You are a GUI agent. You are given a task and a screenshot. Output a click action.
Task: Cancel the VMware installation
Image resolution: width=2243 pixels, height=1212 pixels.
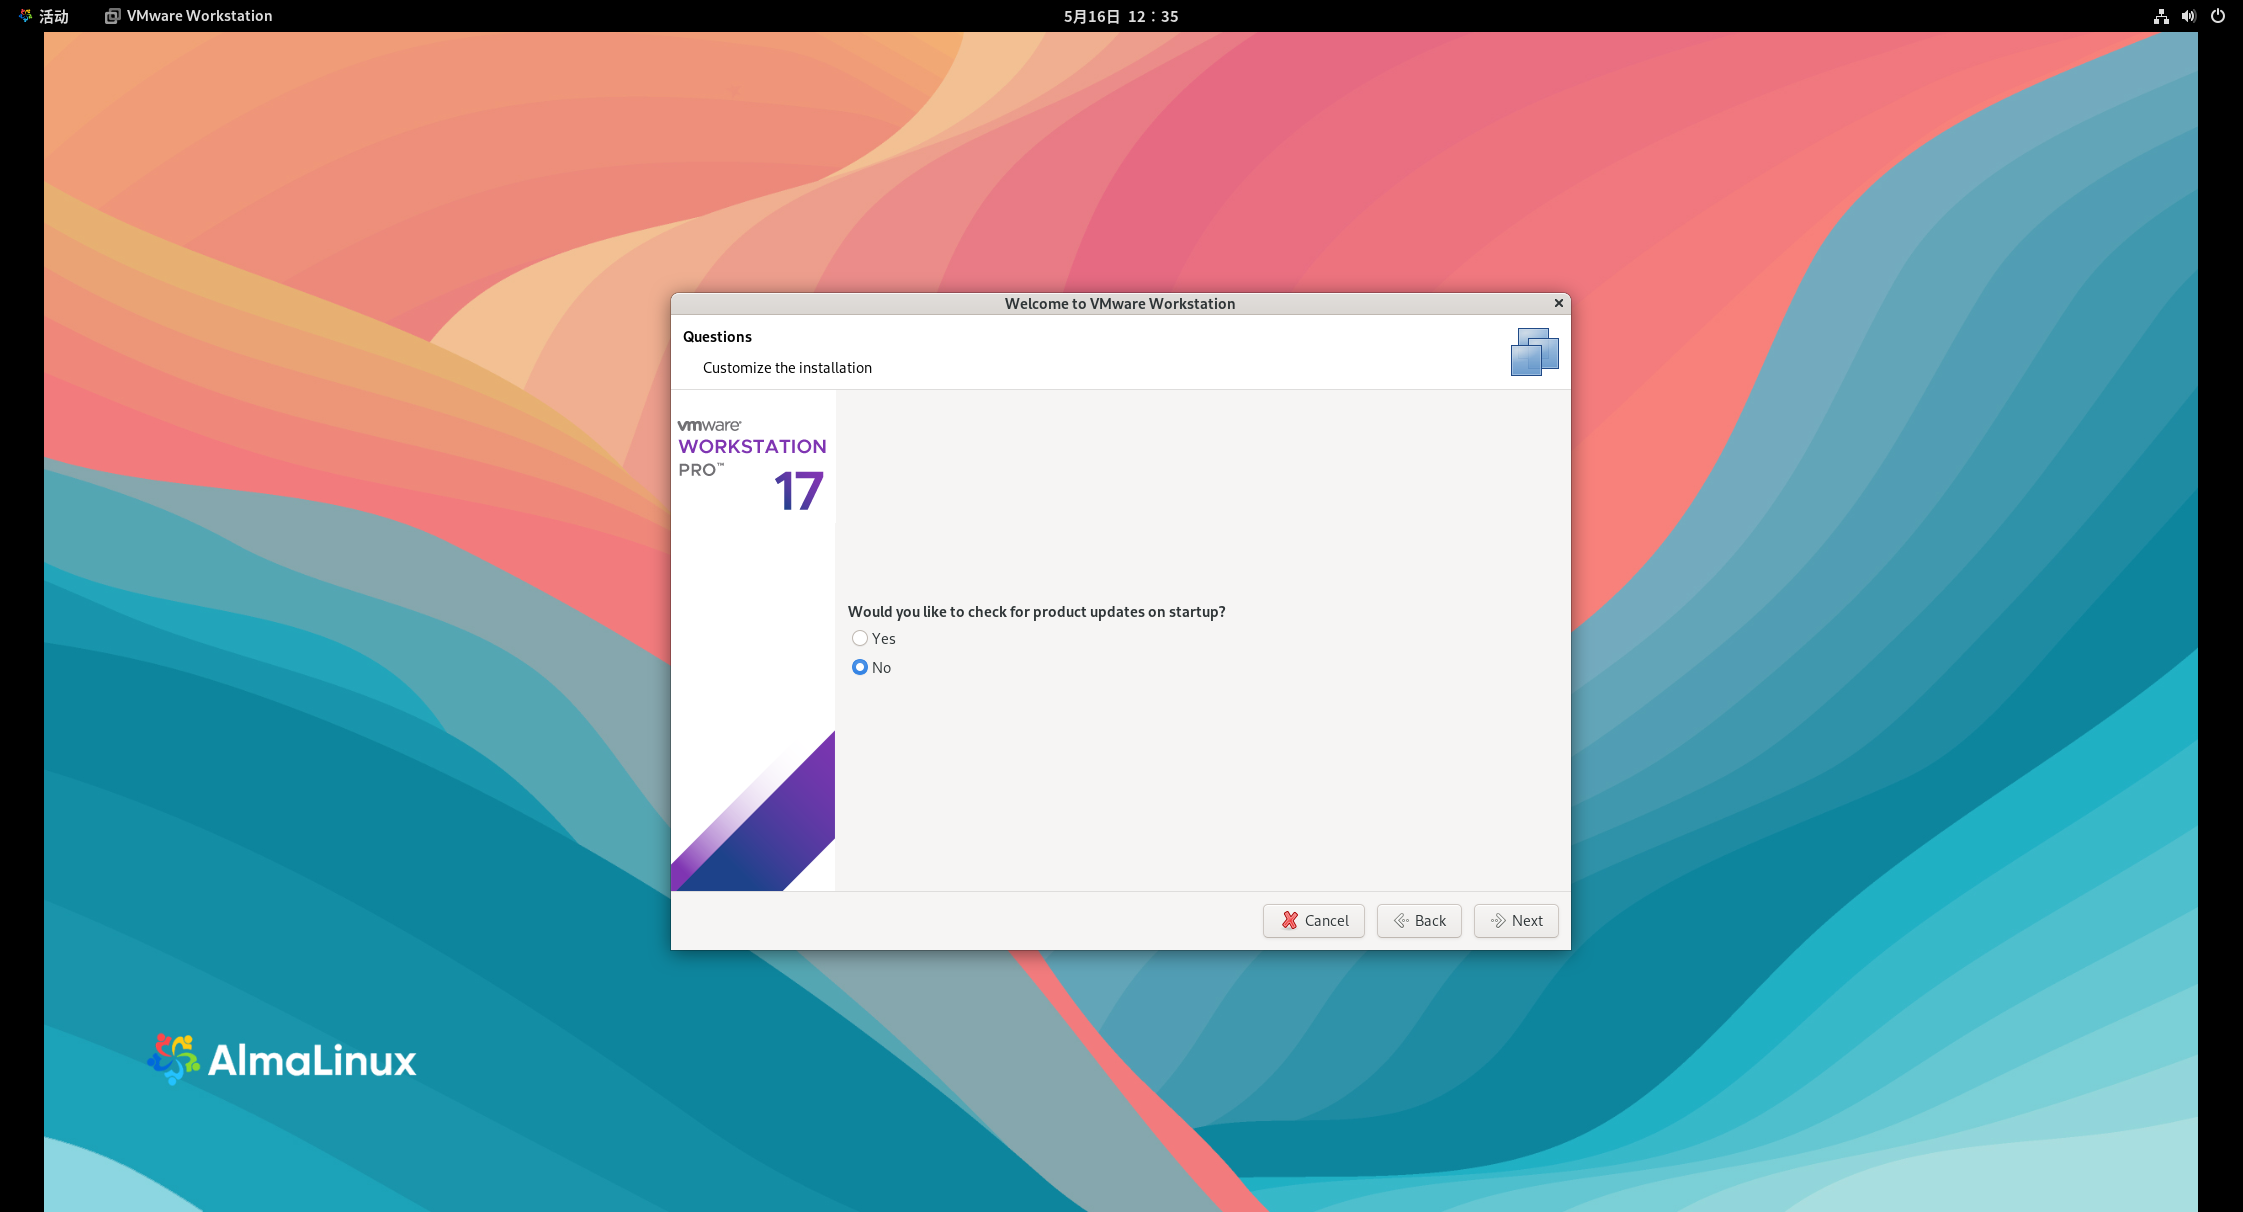pyautogui.click(x=1314, y=920)
